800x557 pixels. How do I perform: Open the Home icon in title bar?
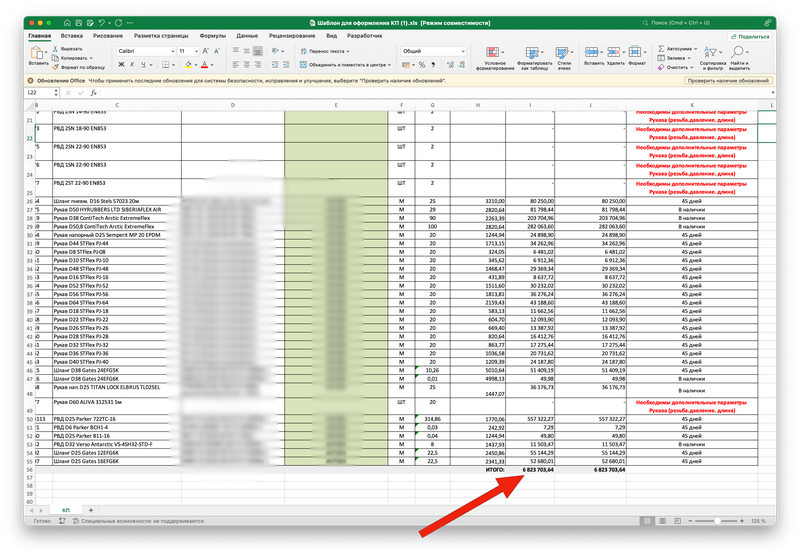[67, 23]
